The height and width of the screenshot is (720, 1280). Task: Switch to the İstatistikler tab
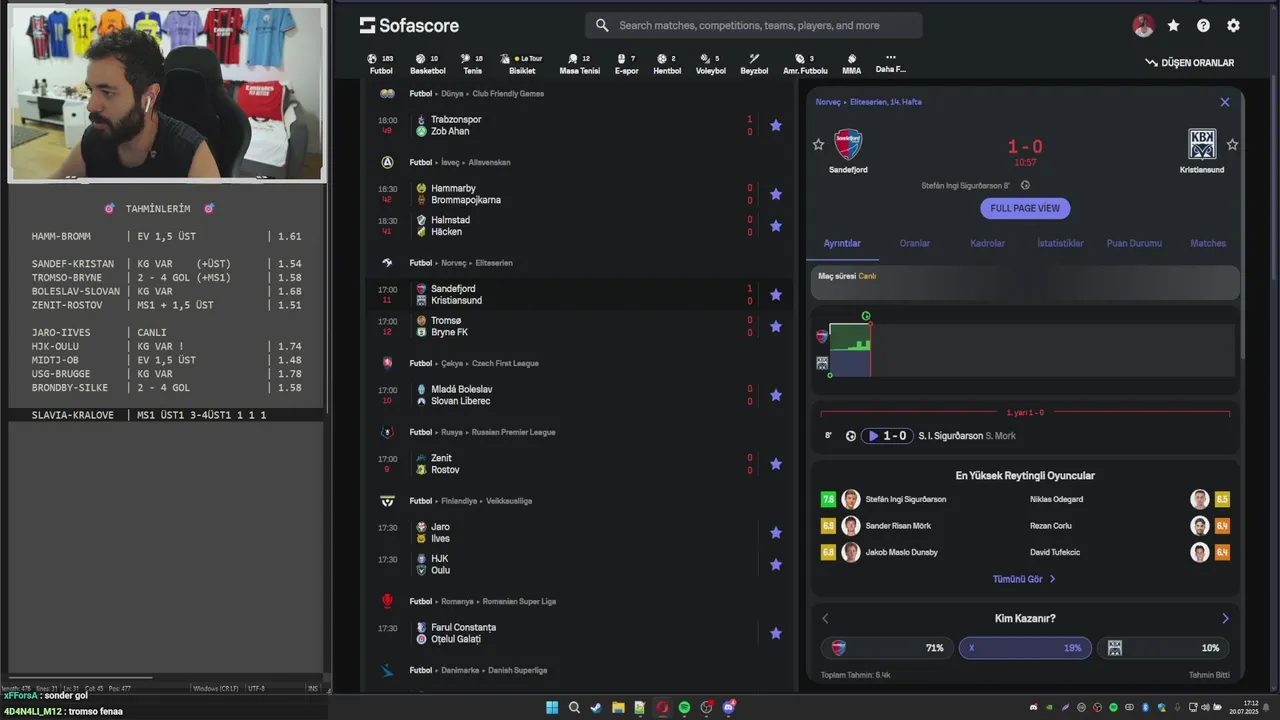click(x=1060, y=243)
